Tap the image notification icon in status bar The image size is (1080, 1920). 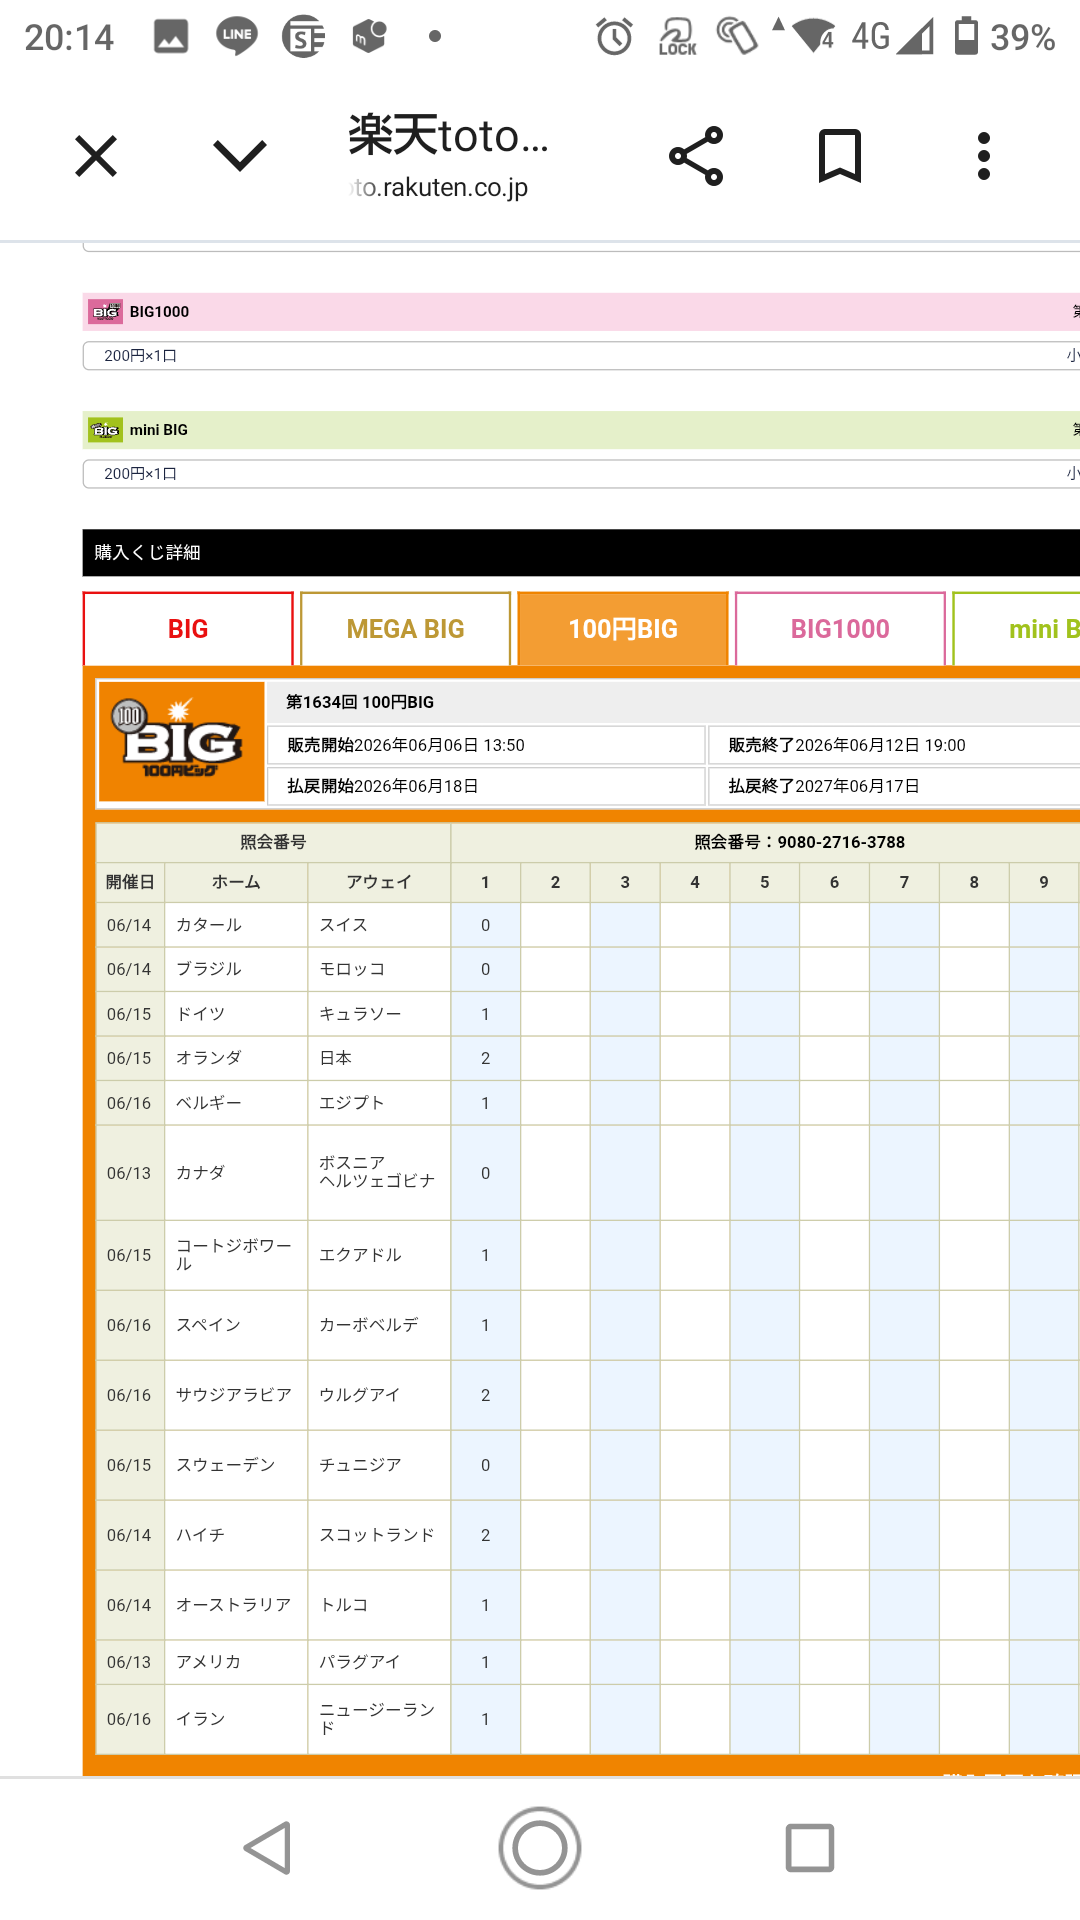pyautogui.click(x=171, y=37)
